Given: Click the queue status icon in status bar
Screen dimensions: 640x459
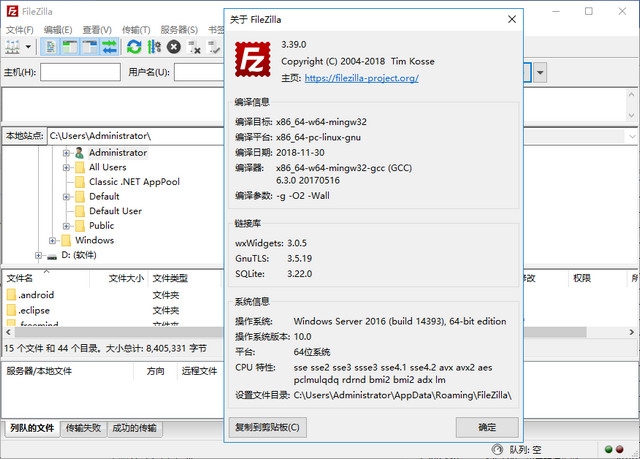Looking at the screenshot, I should [x=497, y=449].
